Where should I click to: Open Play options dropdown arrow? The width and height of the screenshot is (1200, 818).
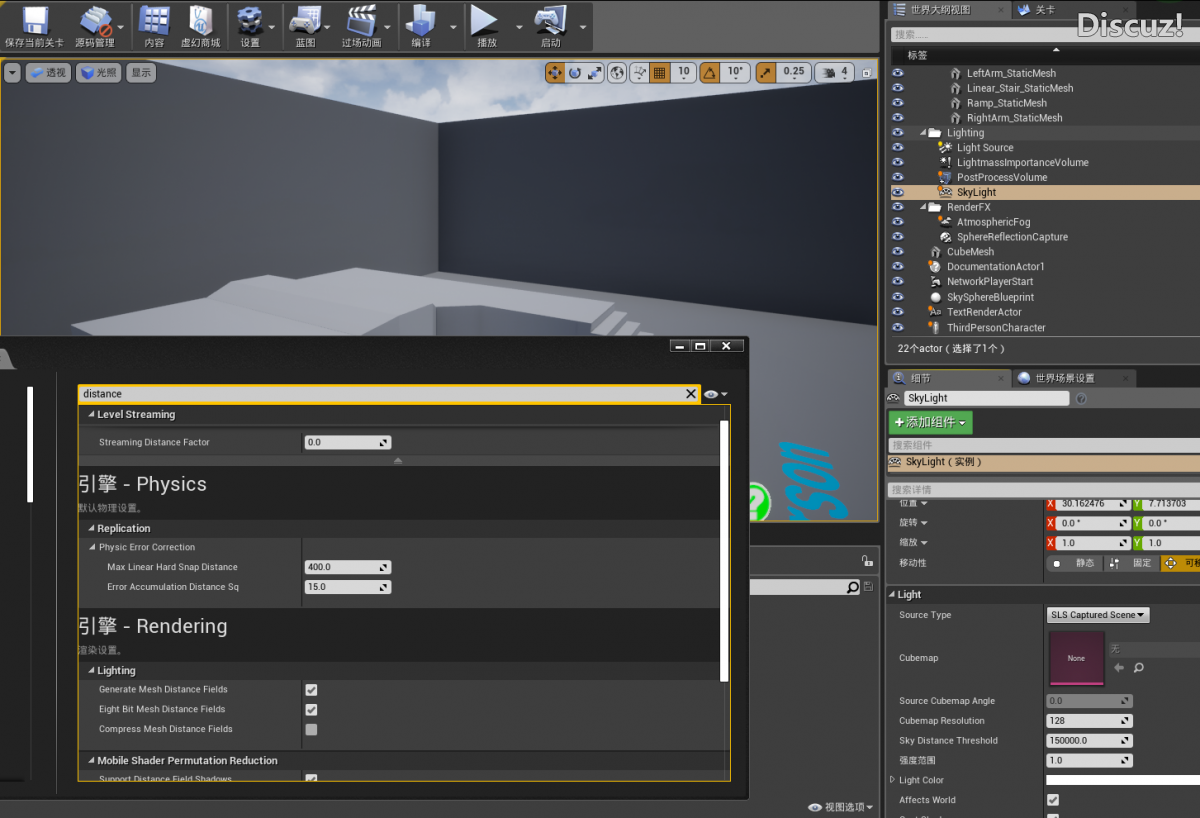518,27
